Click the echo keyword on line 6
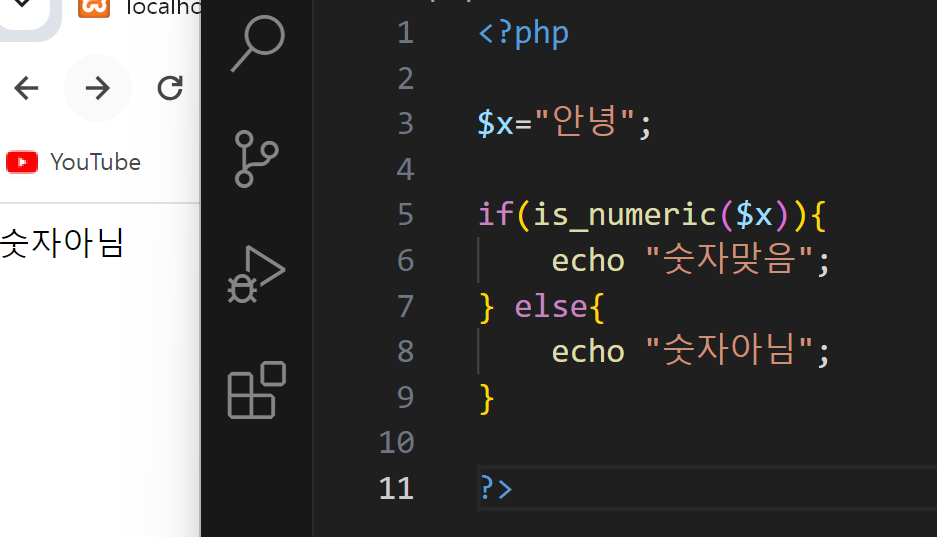The image size is (937, 537). click(x=588, y=261)
